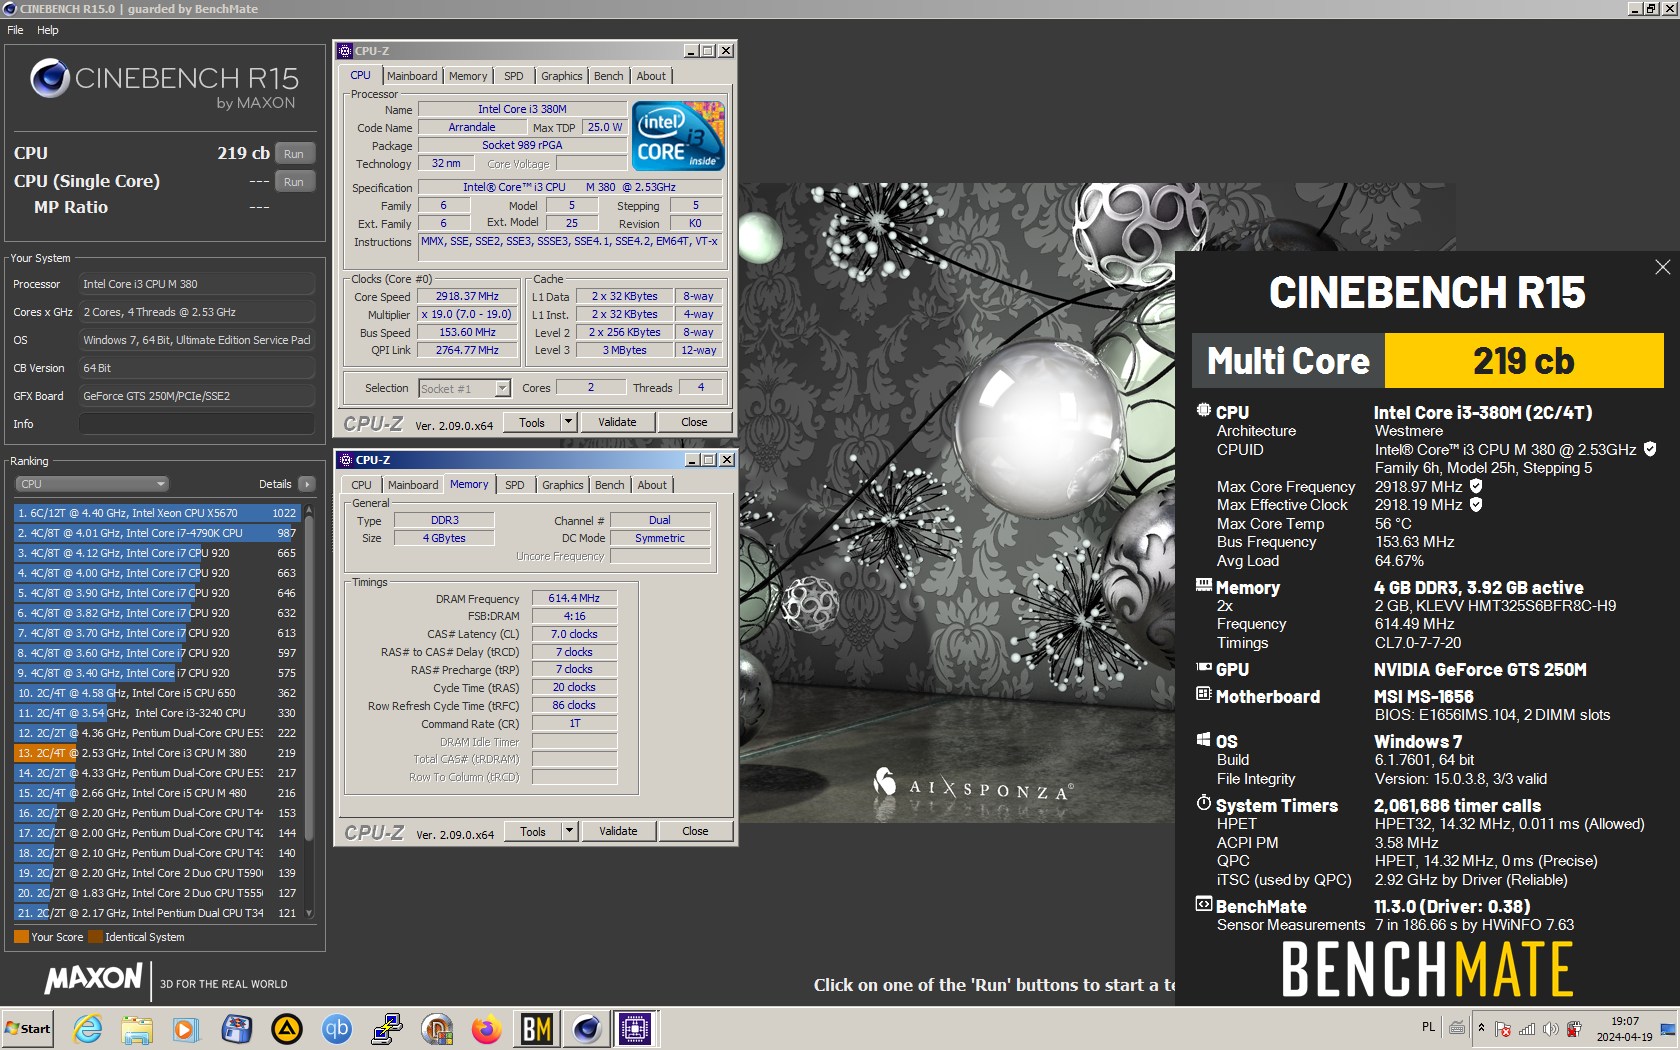Viewport: 1680px width, 1050px height.
Task: Open CPU tab in lower CPU-Z window
Action: [361, 485]
